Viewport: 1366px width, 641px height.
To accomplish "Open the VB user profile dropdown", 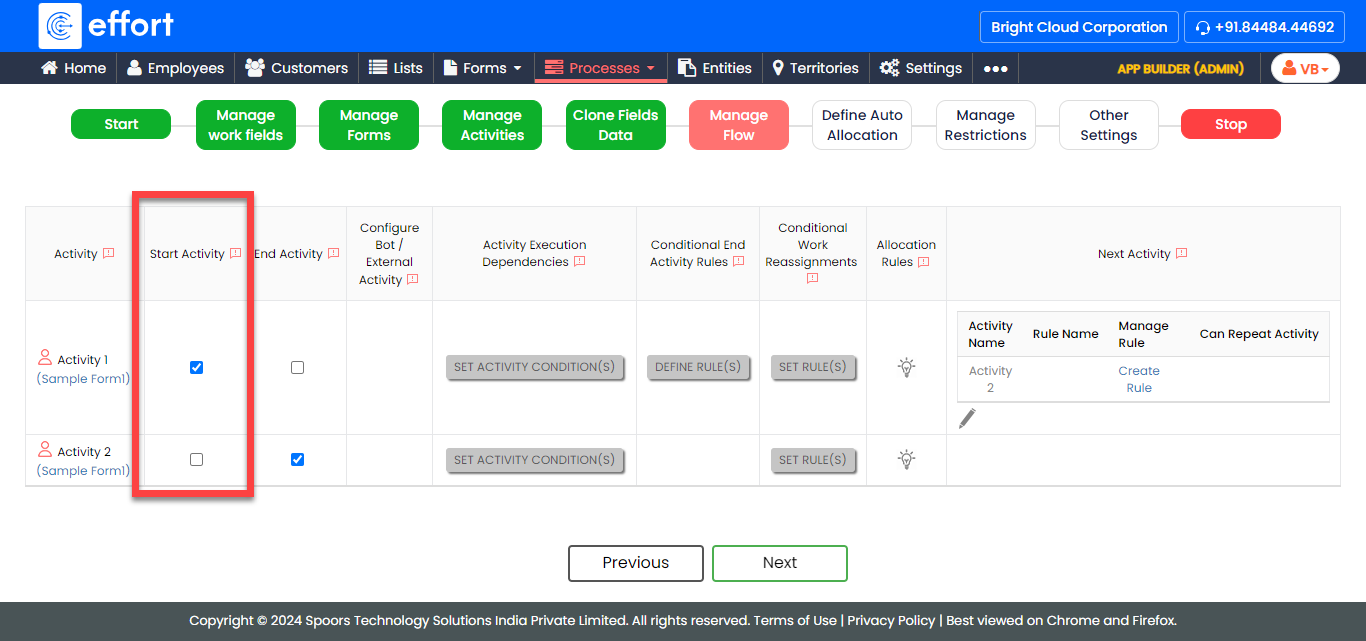I will click(x=1305, y=68).
